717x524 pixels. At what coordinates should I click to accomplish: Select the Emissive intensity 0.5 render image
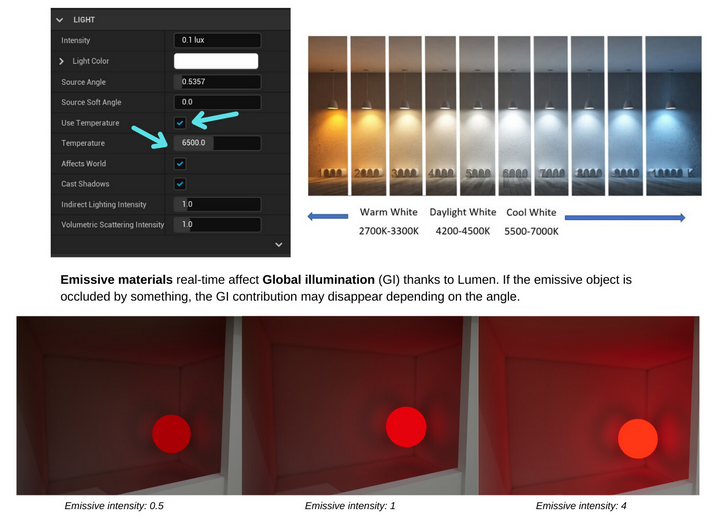click(x=128, y=405)
